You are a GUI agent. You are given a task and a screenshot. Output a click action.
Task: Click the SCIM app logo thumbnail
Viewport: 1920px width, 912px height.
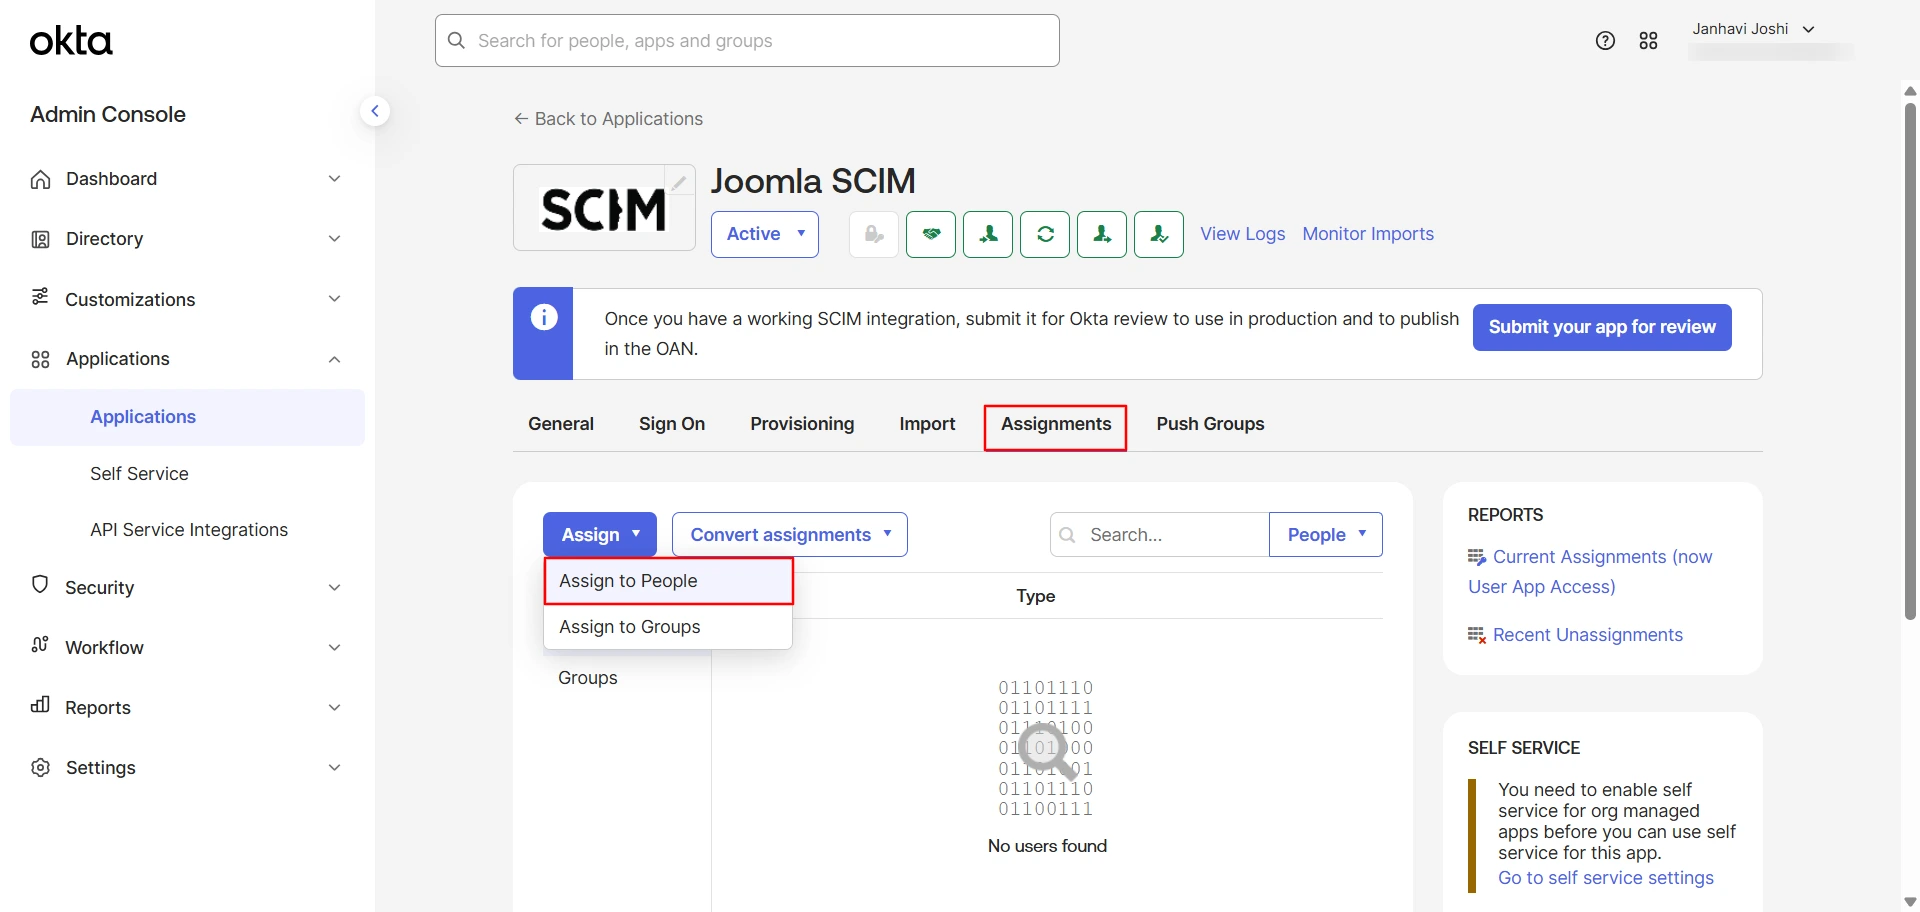(604, 208)
